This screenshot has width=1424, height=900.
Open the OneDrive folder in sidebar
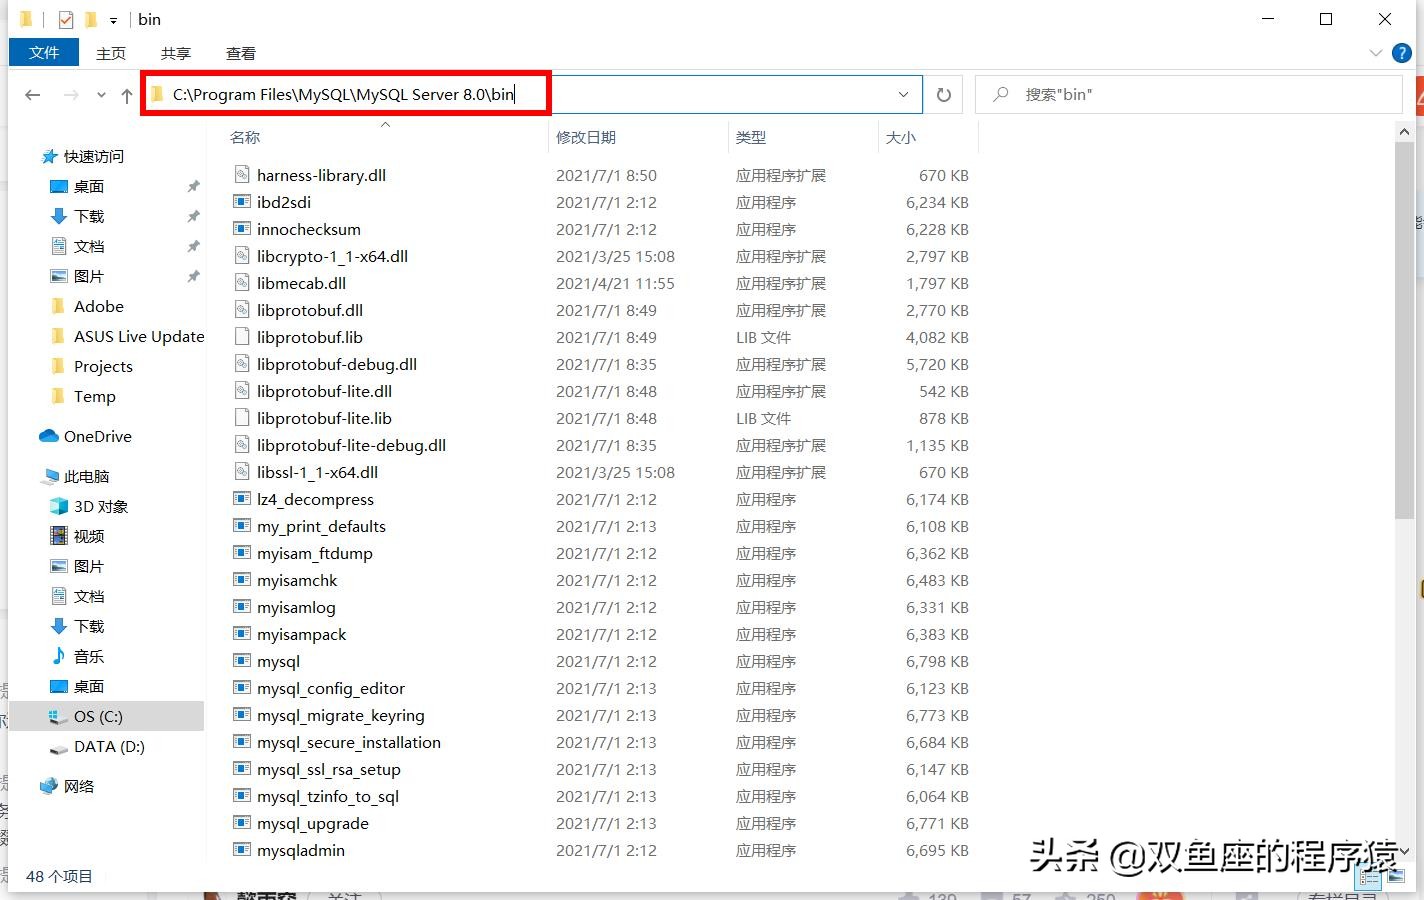[99, 436]
